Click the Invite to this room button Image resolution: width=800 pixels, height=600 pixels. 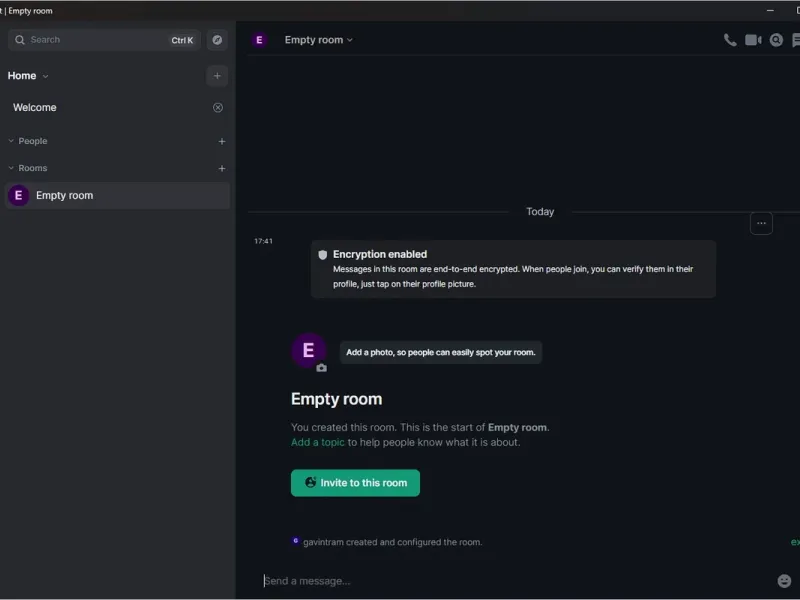click(355, 483)
